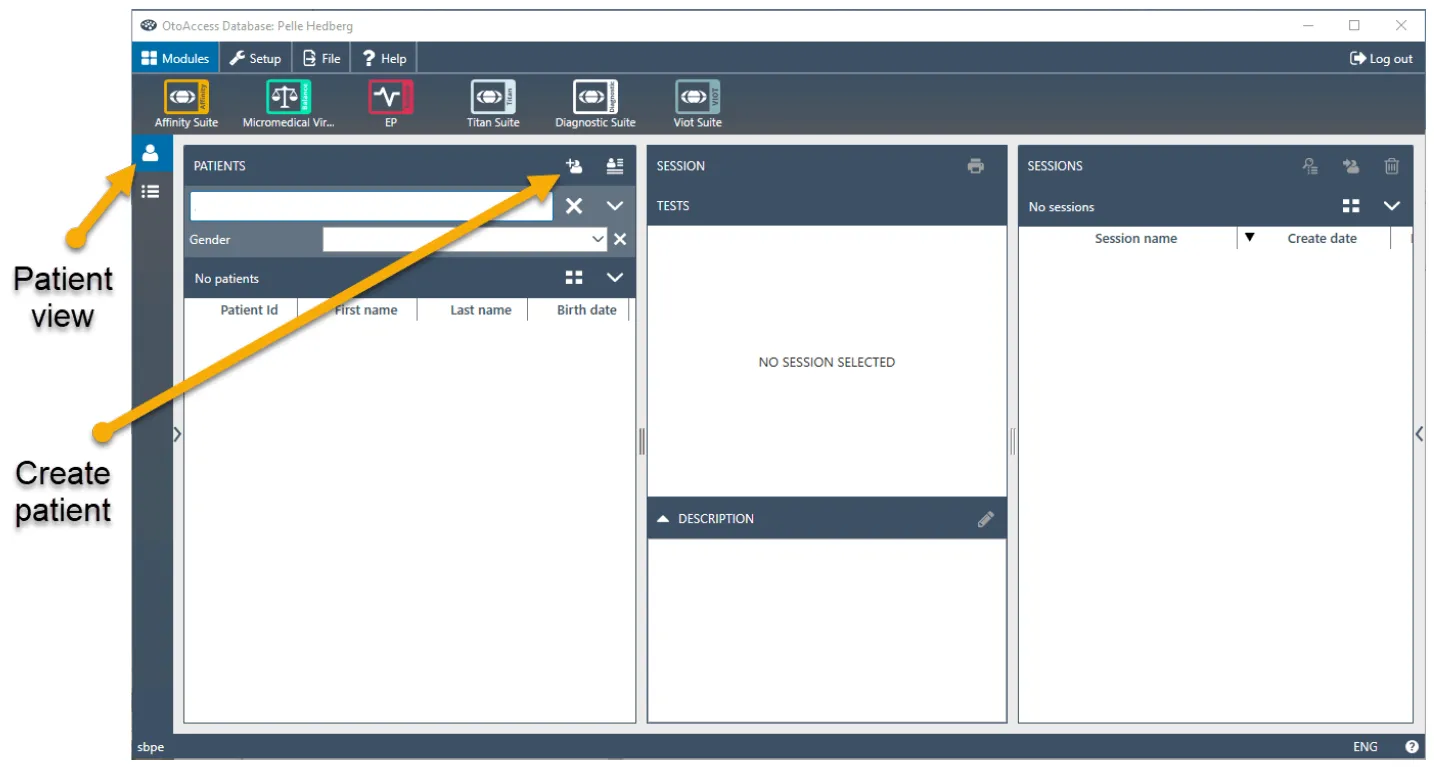Sort by Birth date column
1434x767 pixels.
click(x=586, y=310)
